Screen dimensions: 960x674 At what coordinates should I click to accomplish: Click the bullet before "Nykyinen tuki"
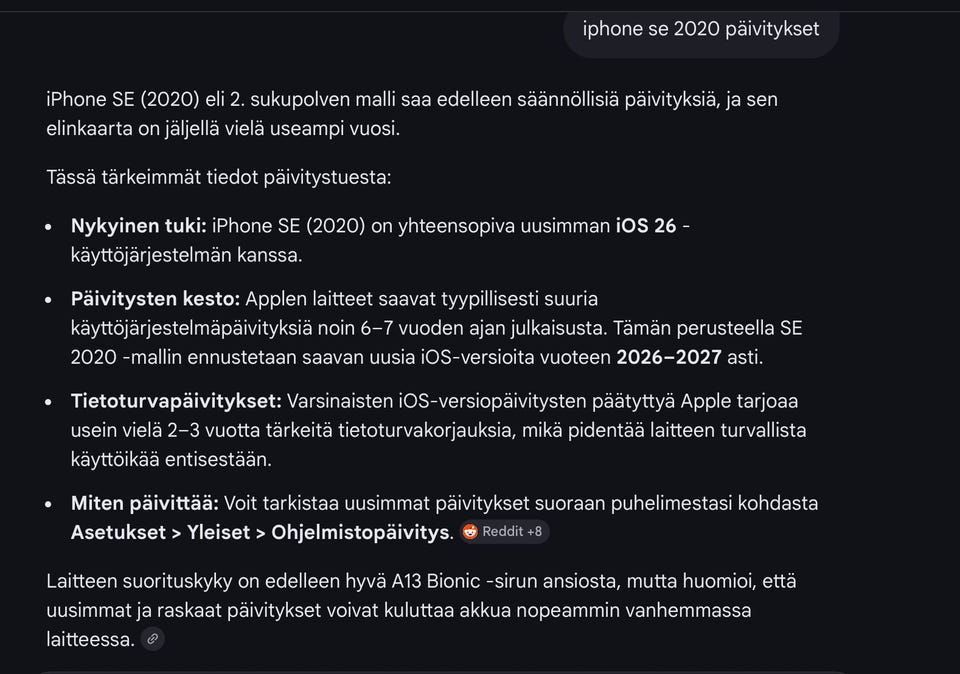pyautogui.click(x=49, y=227)
